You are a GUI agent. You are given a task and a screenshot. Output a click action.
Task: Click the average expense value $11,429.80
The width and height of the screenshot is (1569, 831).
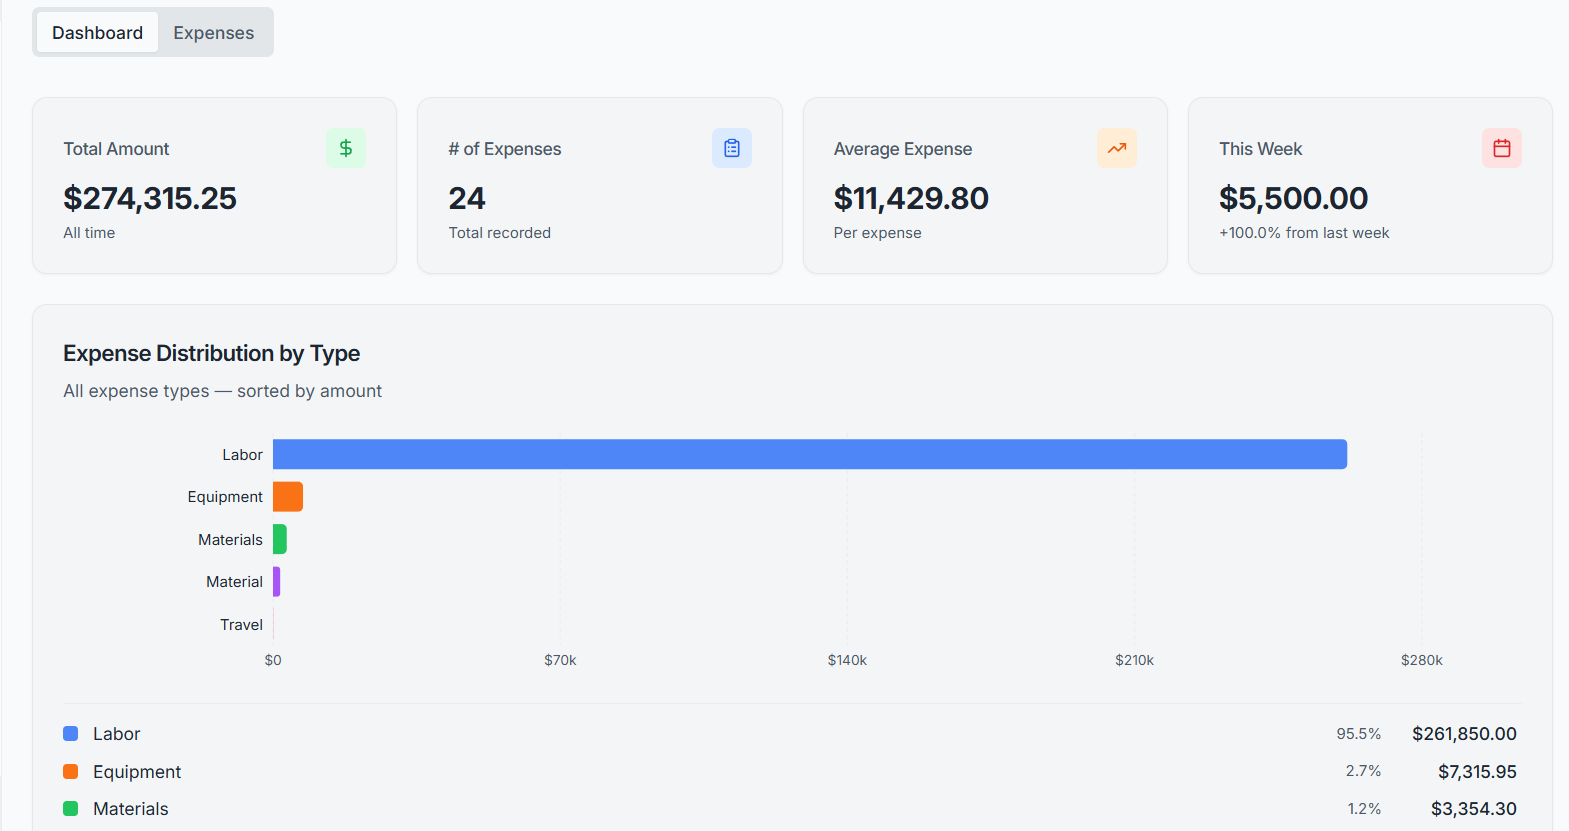click(911, 198)
